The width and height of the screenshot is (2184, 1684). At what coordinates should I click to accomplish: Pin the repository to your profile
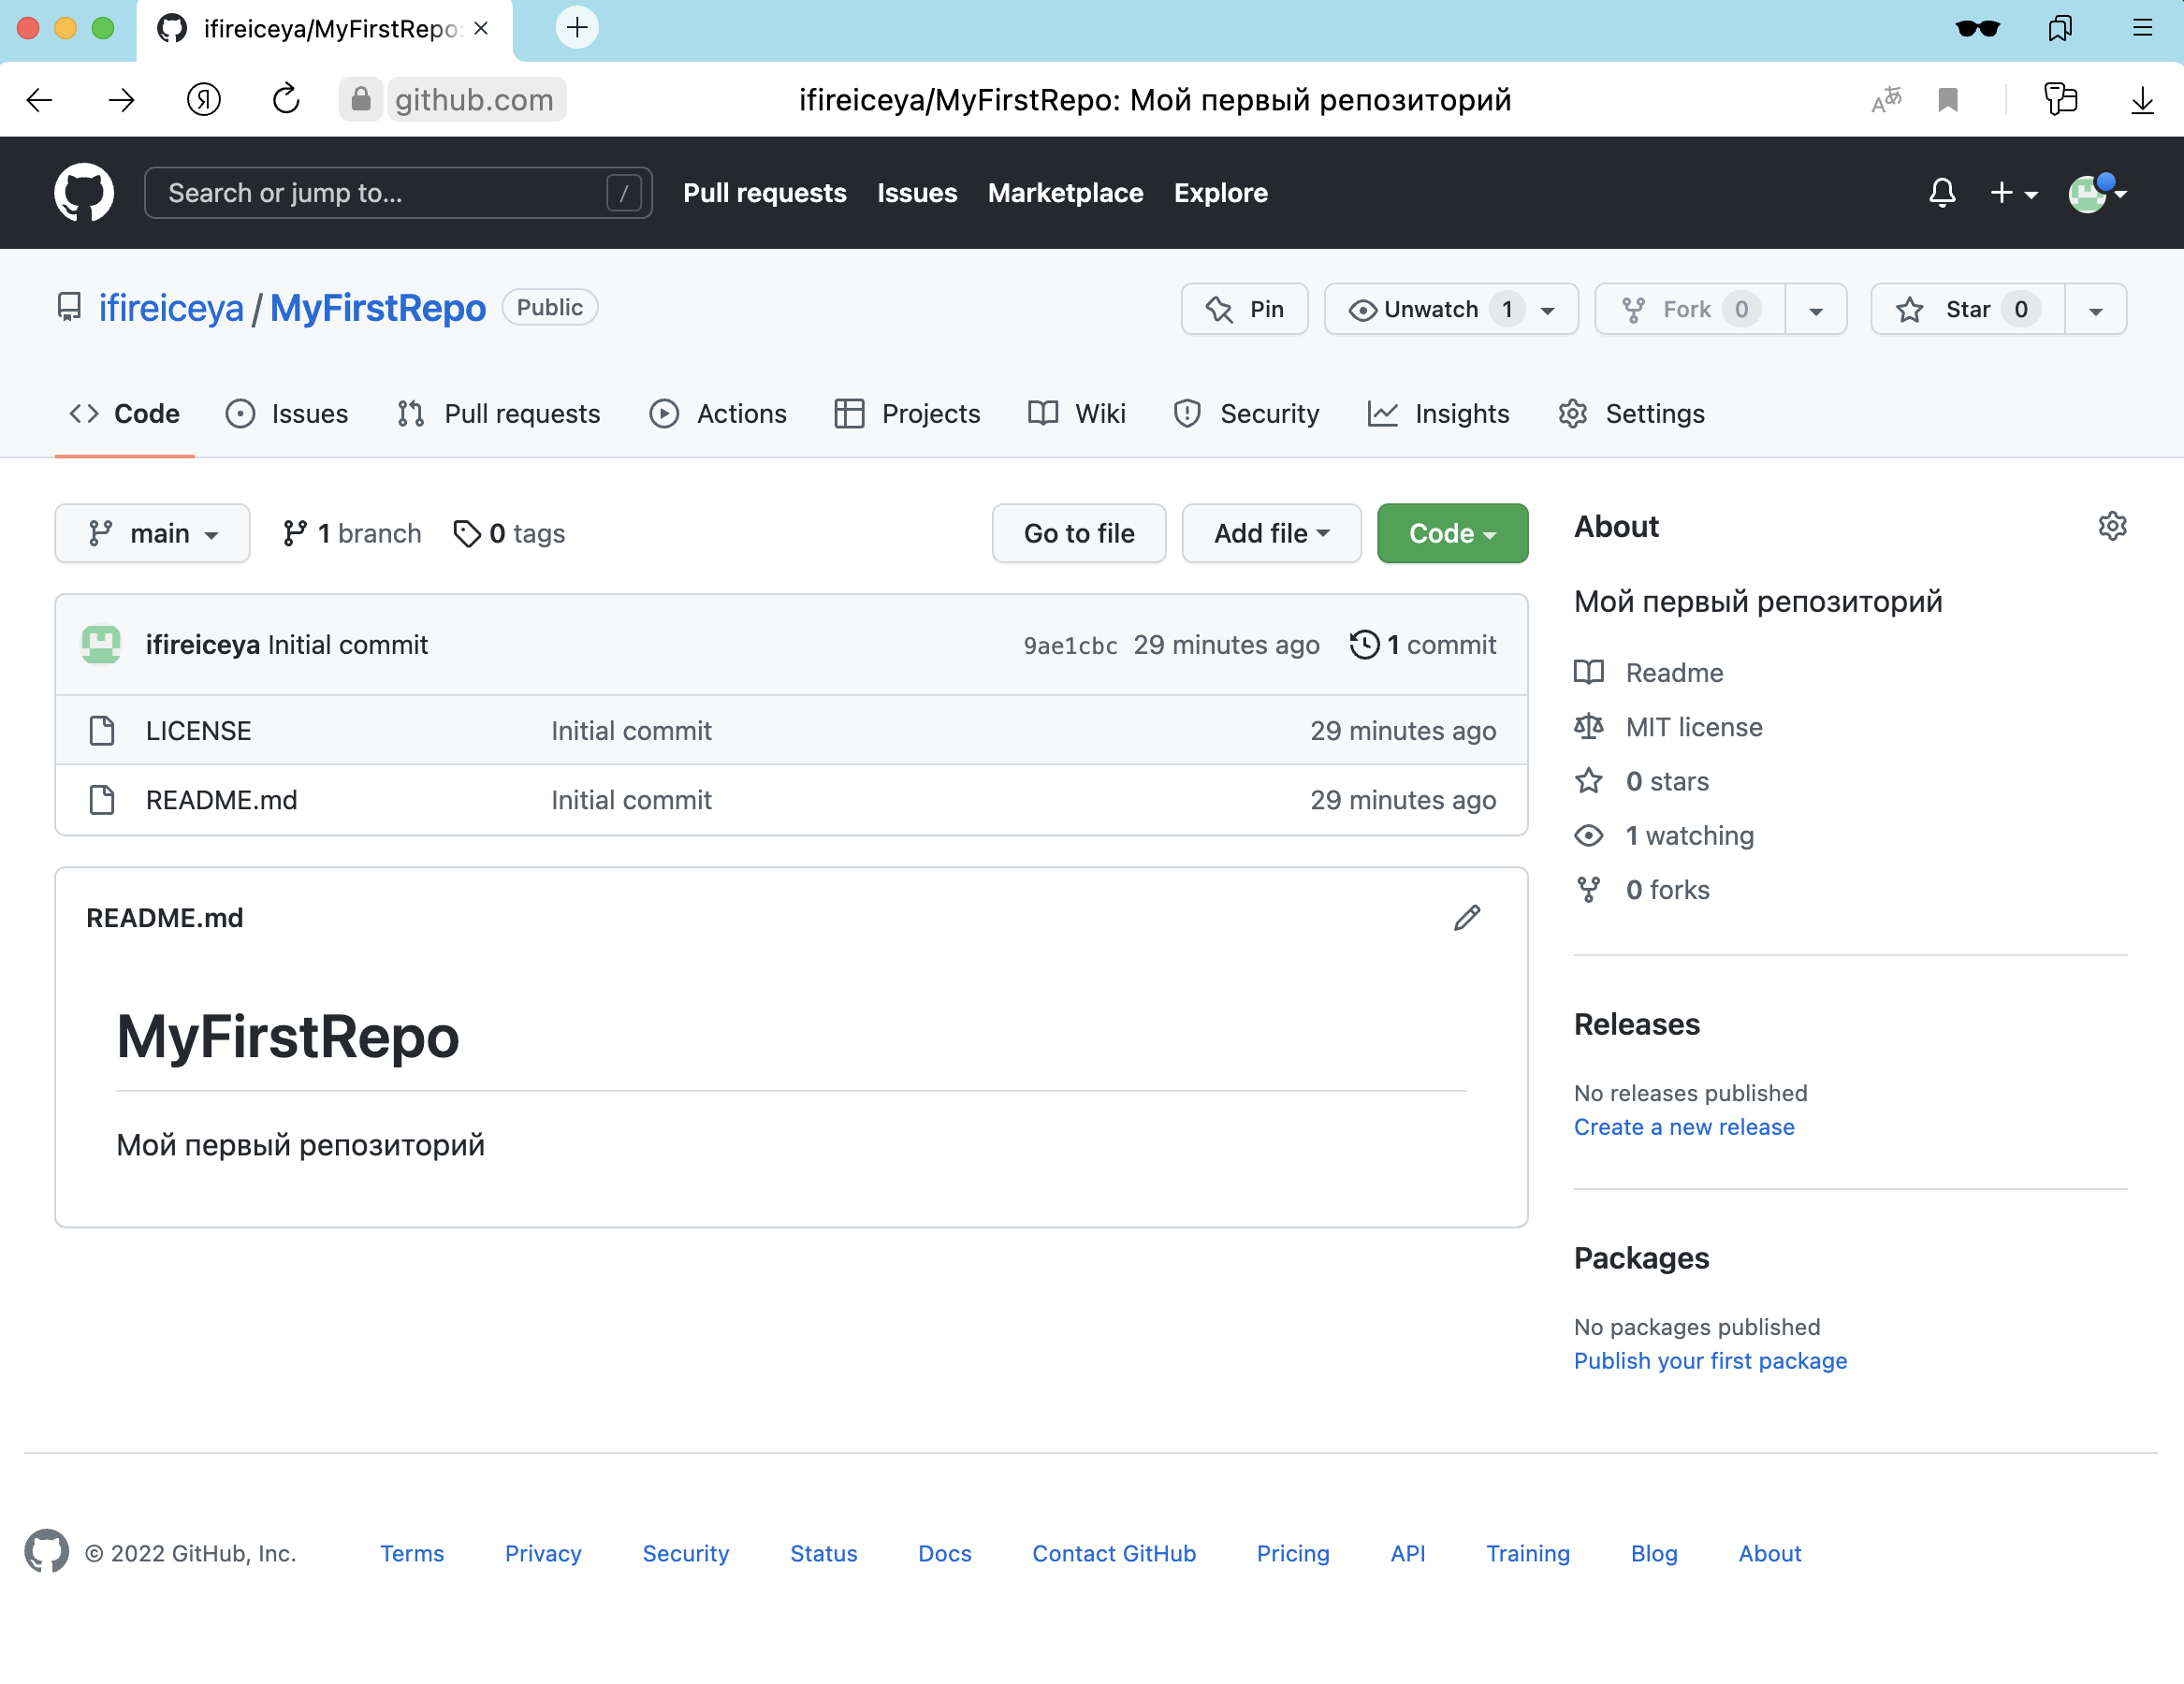click(1244, 309)
